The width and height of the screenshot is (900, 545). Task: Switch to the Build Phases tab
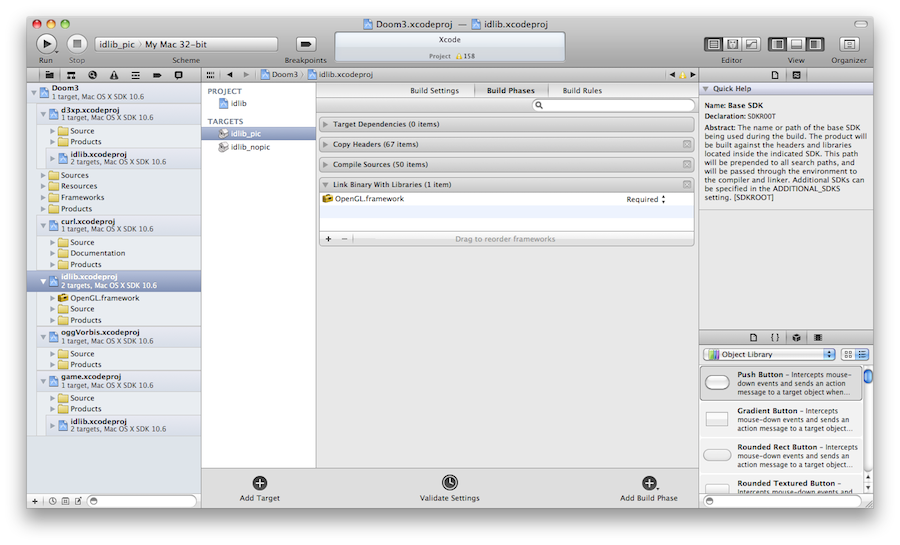point(511,91)
